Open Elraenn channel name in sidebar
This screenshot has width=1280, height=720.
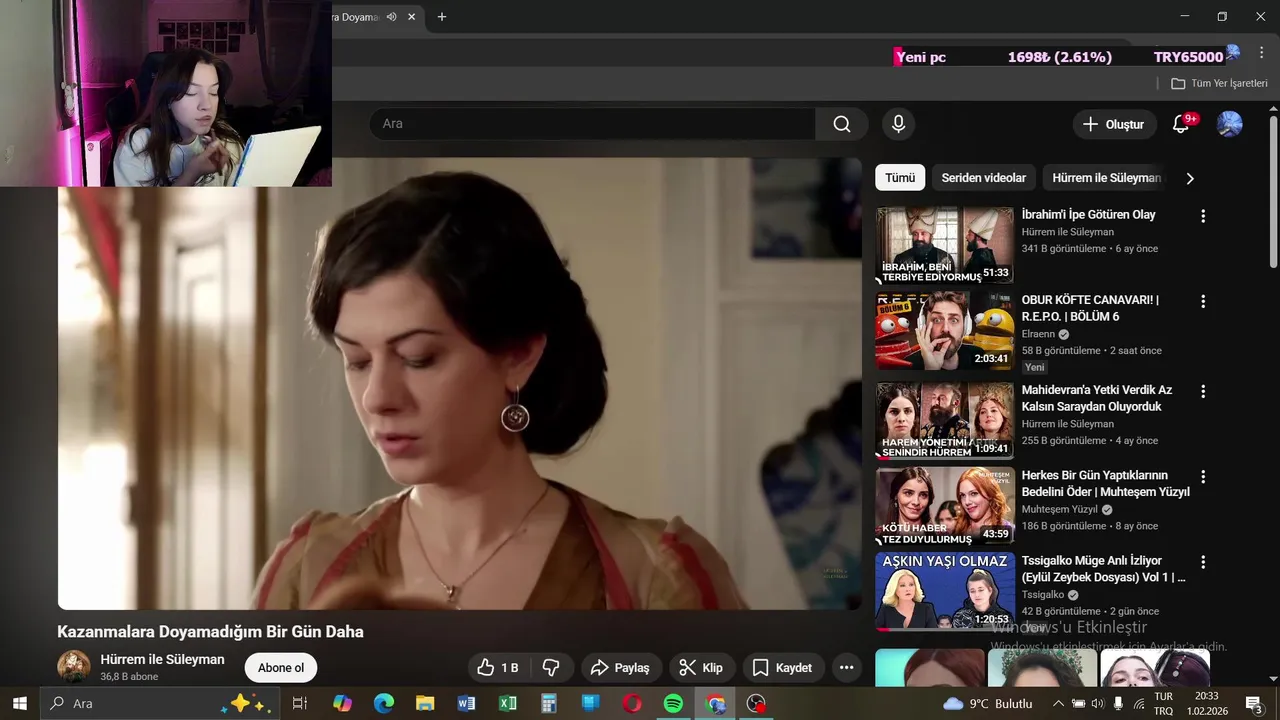1038,334
